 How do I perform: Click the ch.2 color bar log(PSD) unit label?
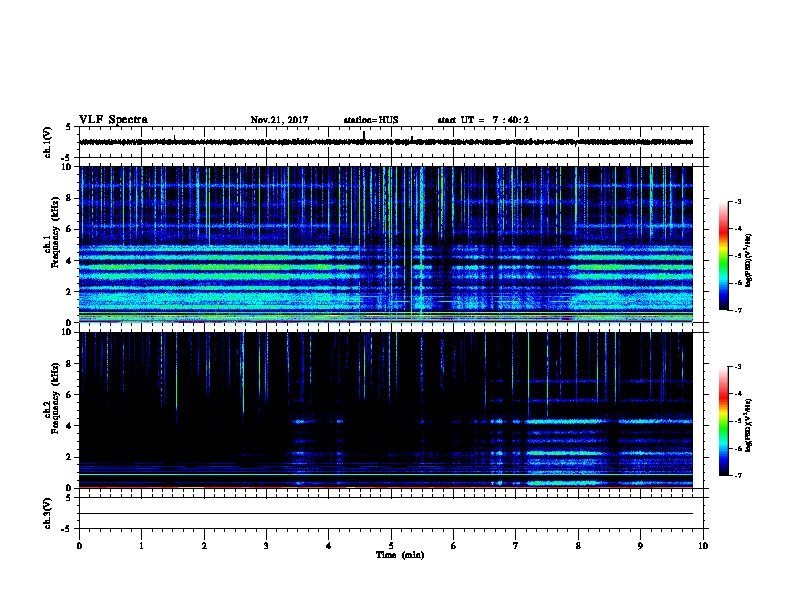pyautogui.click(x=748, y=425)
